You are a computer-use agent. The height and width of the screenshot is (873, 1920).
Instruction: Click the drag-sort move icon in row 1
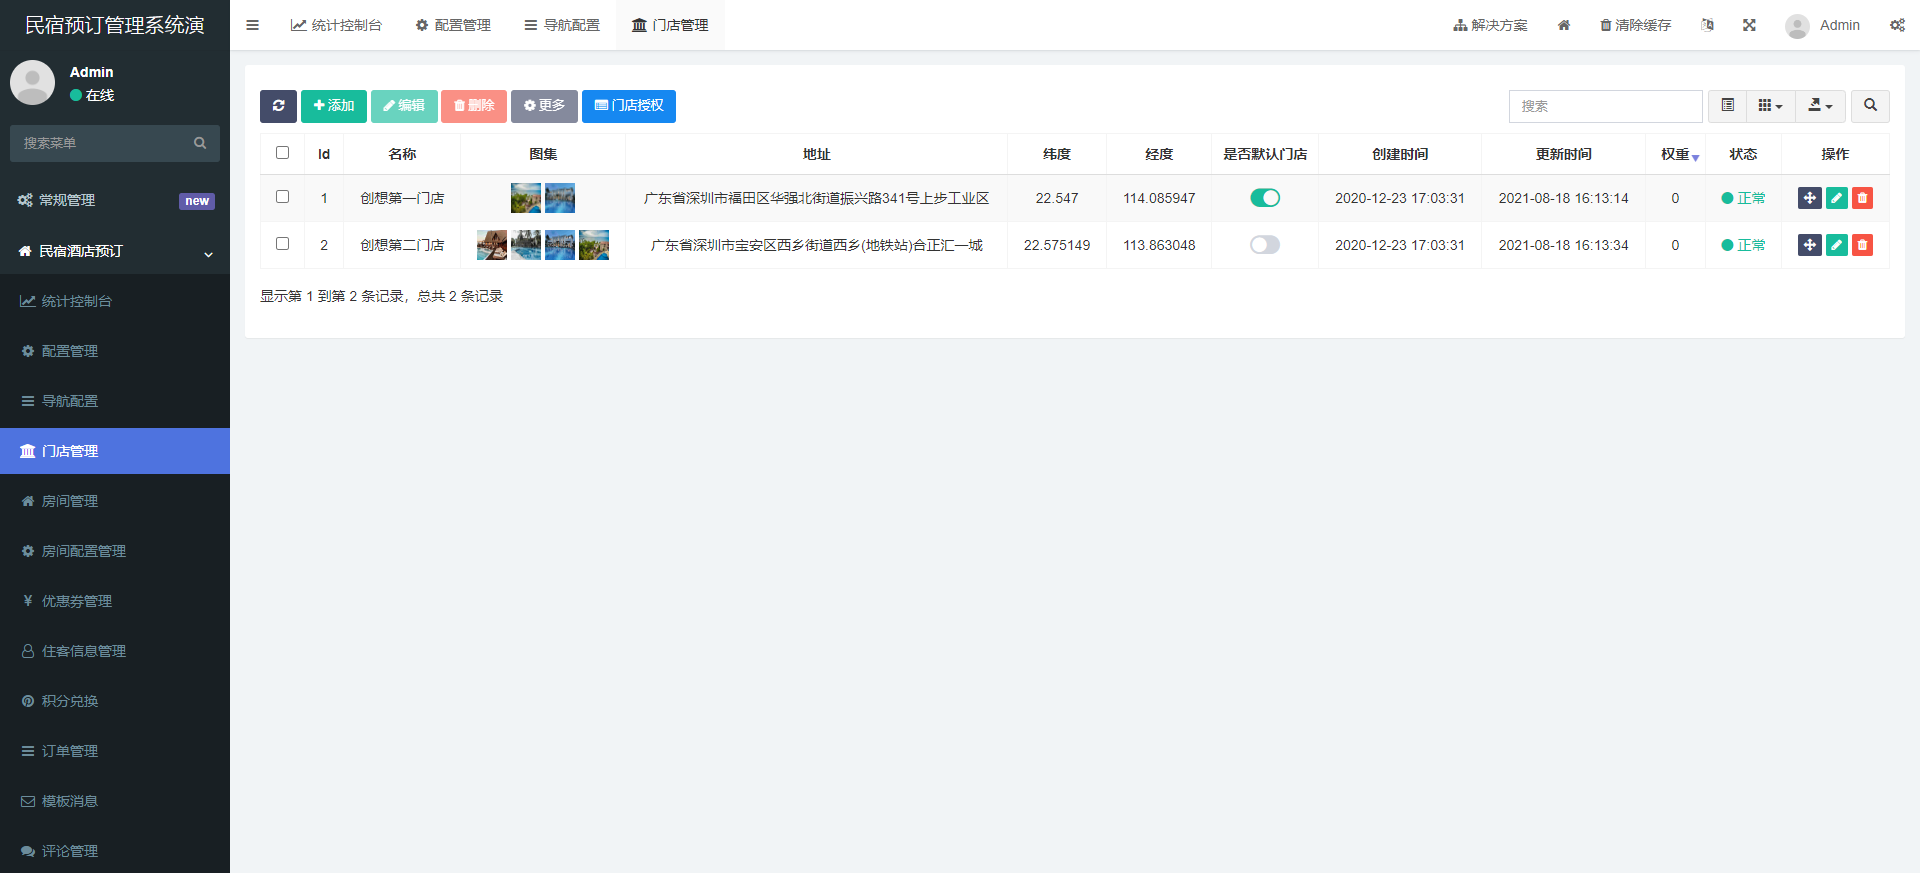tap(1809, 198)
